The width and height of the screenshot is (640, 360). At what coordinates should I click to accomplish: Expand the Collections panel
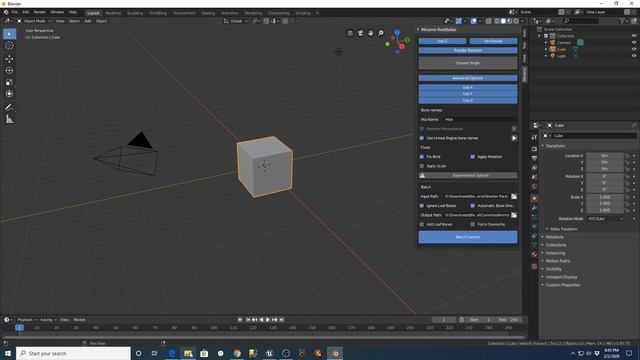[555, 245]
